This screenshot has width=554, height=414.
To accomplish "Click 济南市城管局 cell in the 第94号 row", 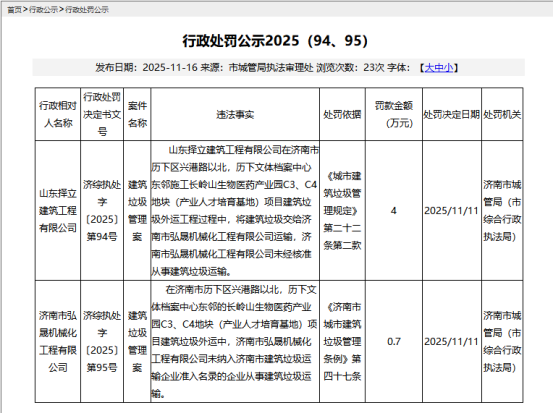I will point(502,211).
